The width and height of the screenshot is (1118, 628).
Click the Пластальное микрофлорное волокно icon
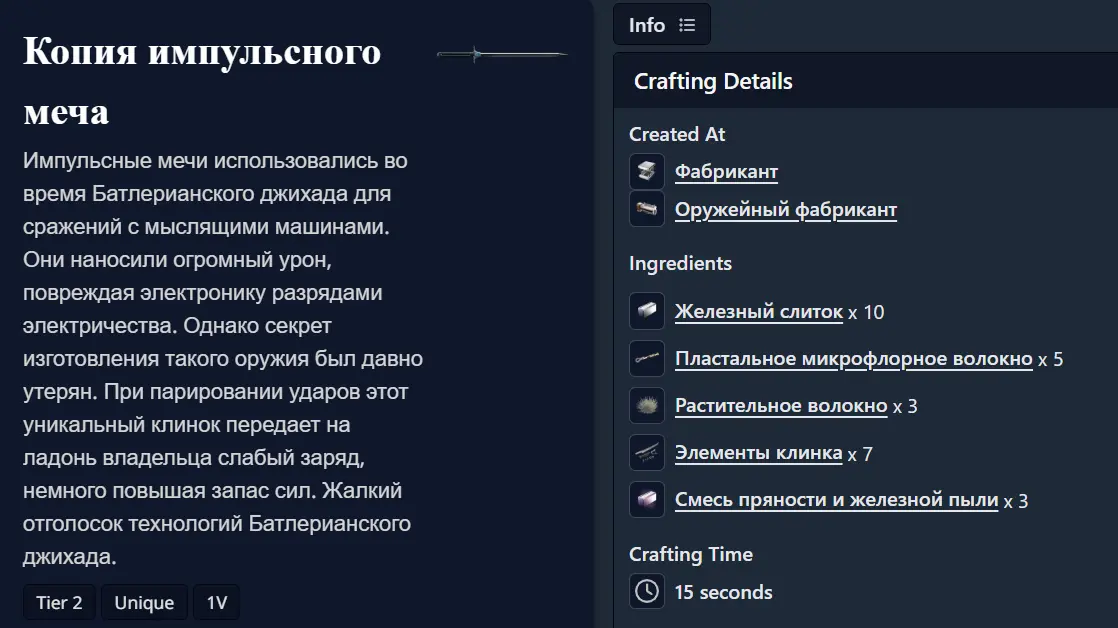coord(647,358)
